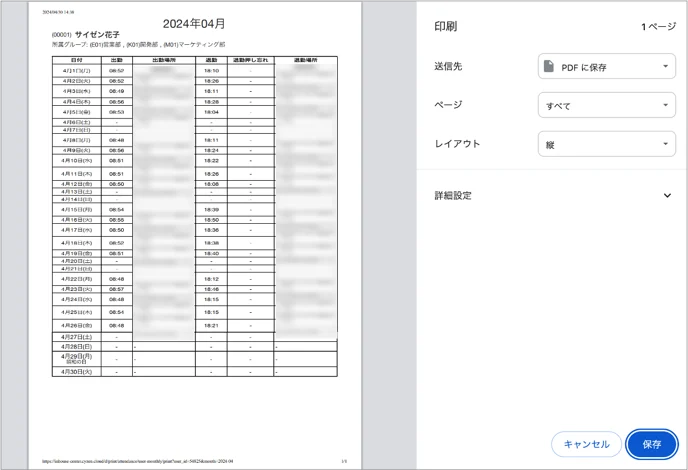Cancel printing with the キャンセル button
The image size is (688, 470).
(x=586, y=444)
